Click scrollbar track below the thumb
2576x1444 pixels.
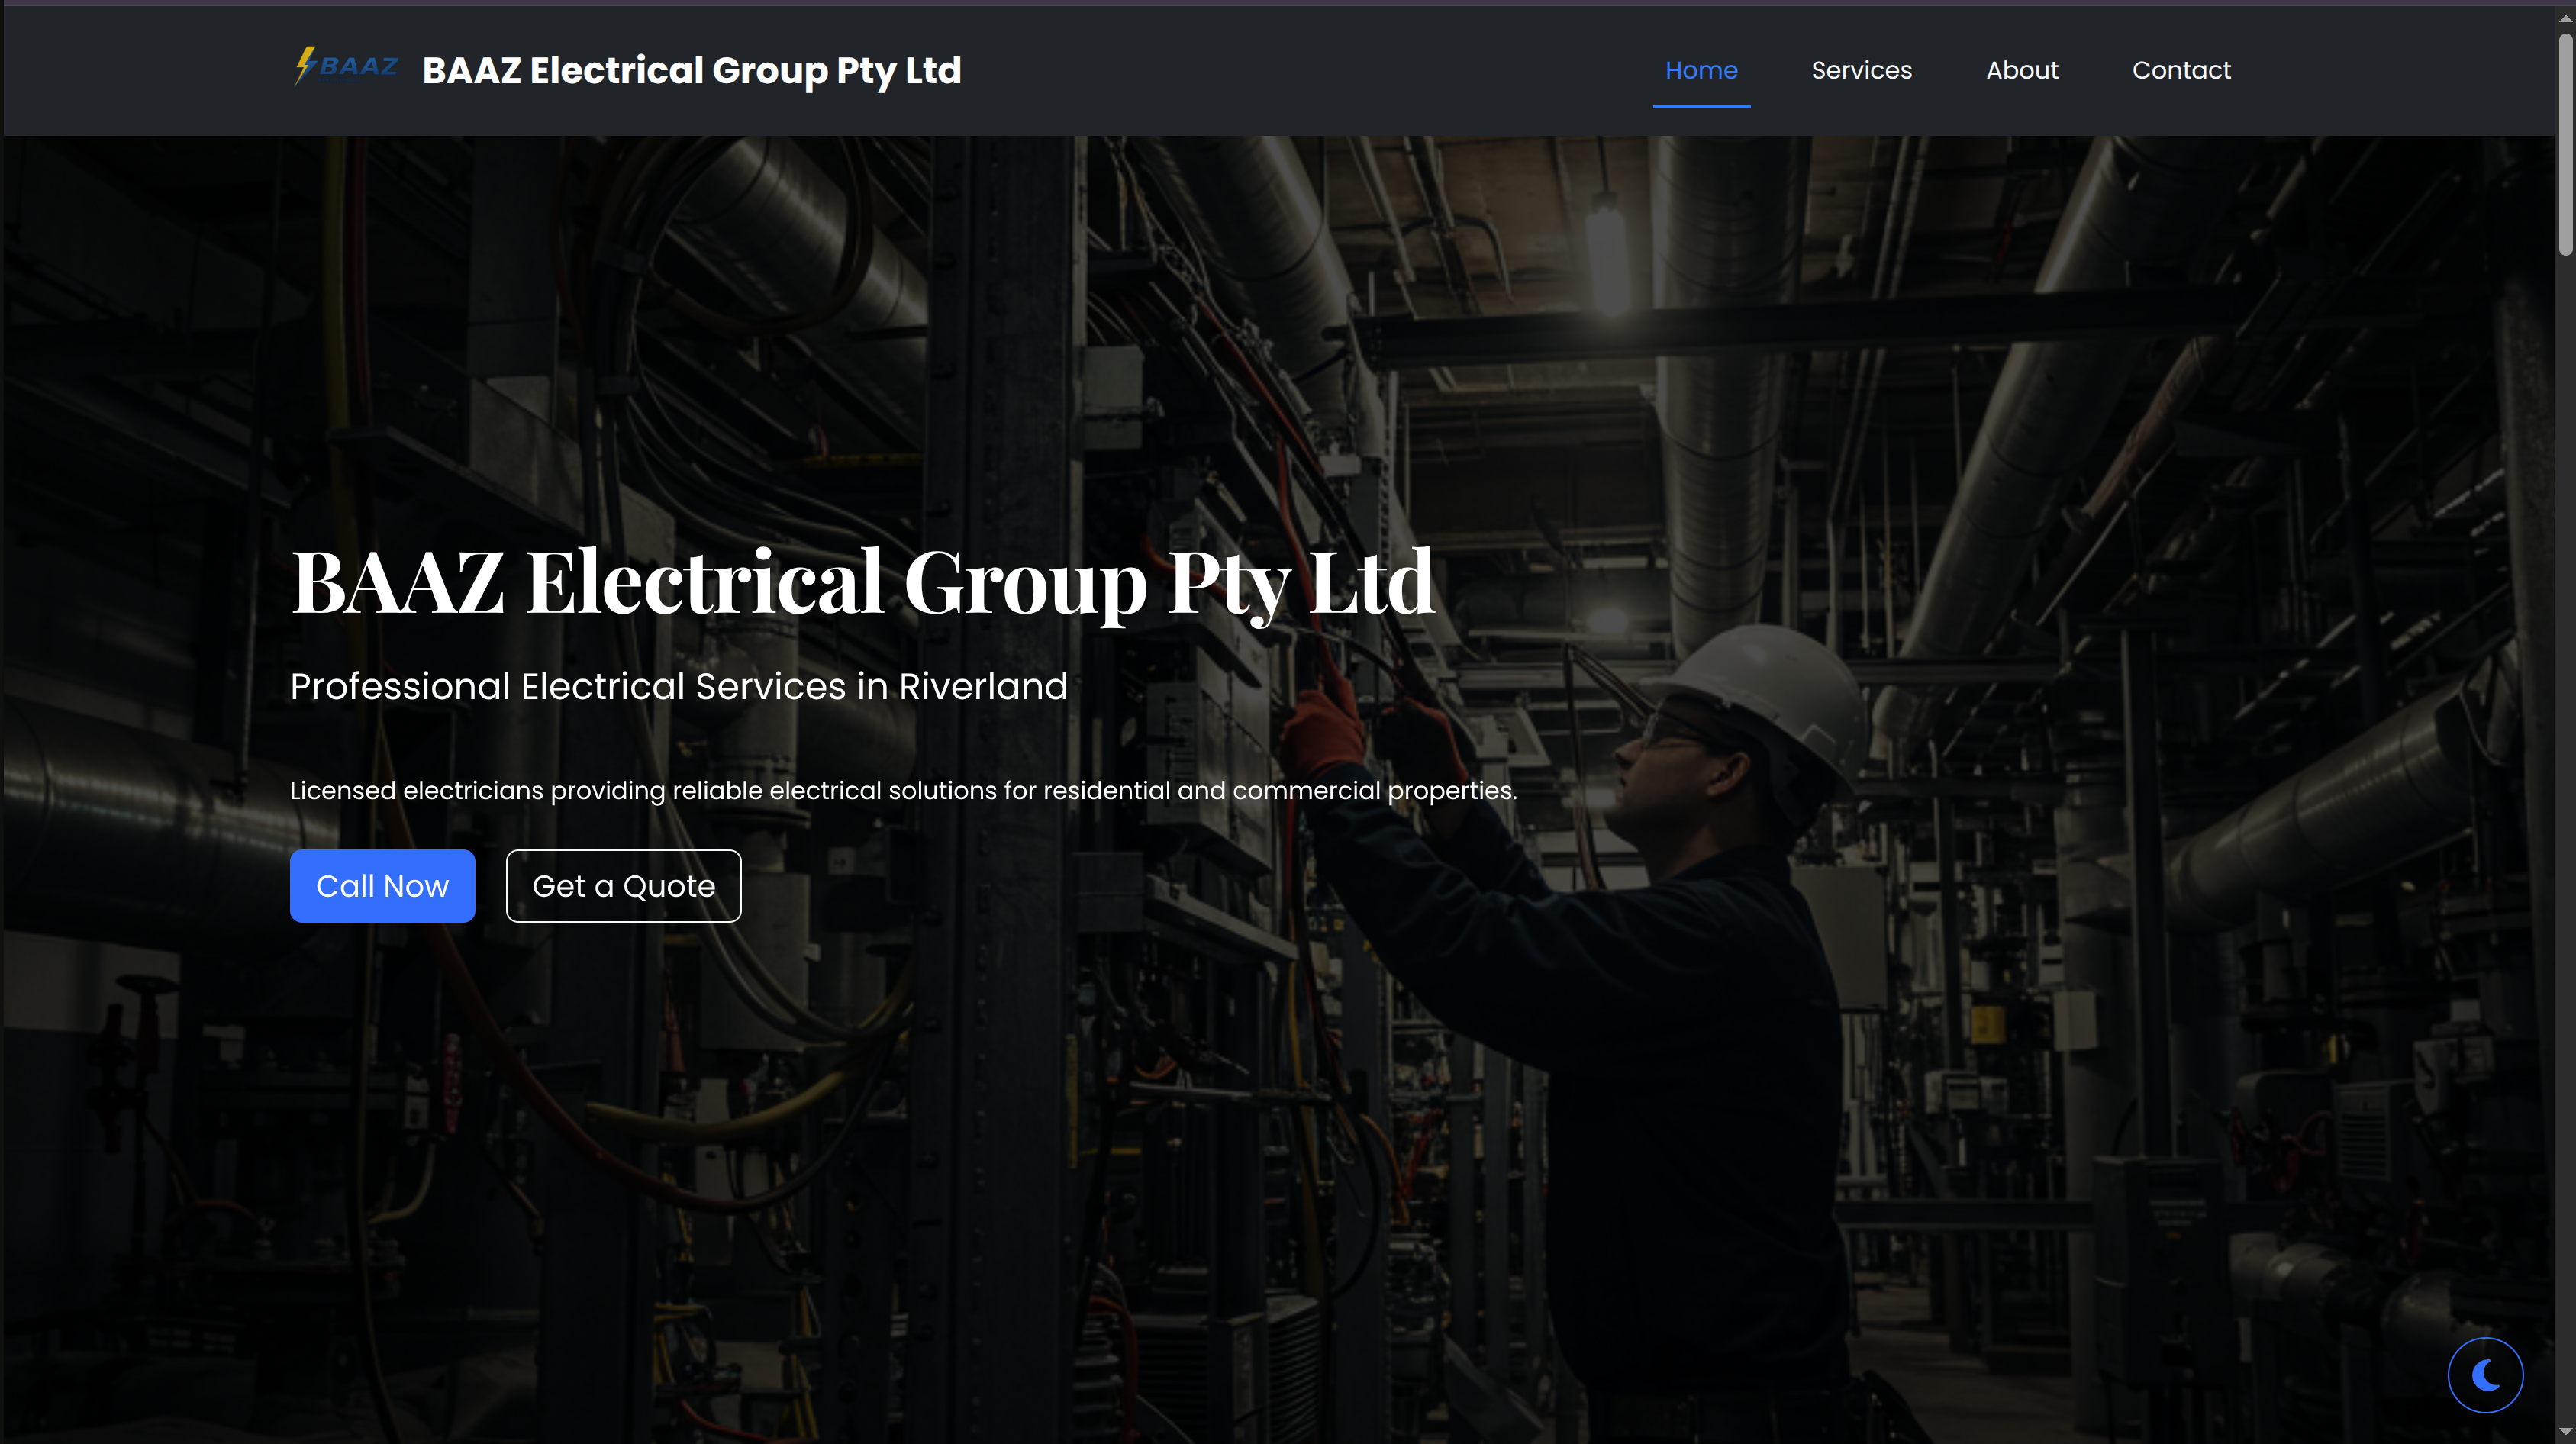pos(2565,800)
